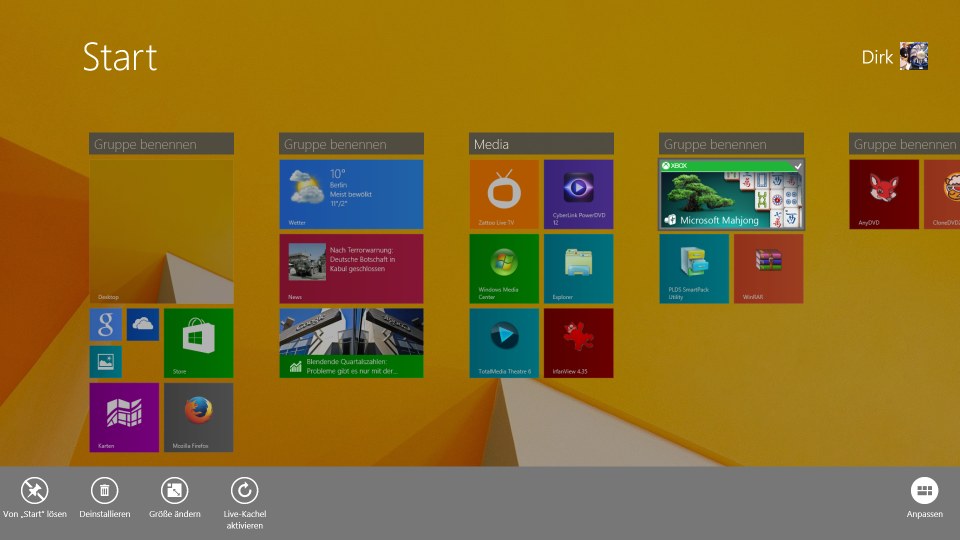Launch CyberLink PowerDVD 12 tile
The width and height of the screenshot is (960, 540).
coord(579,194)
